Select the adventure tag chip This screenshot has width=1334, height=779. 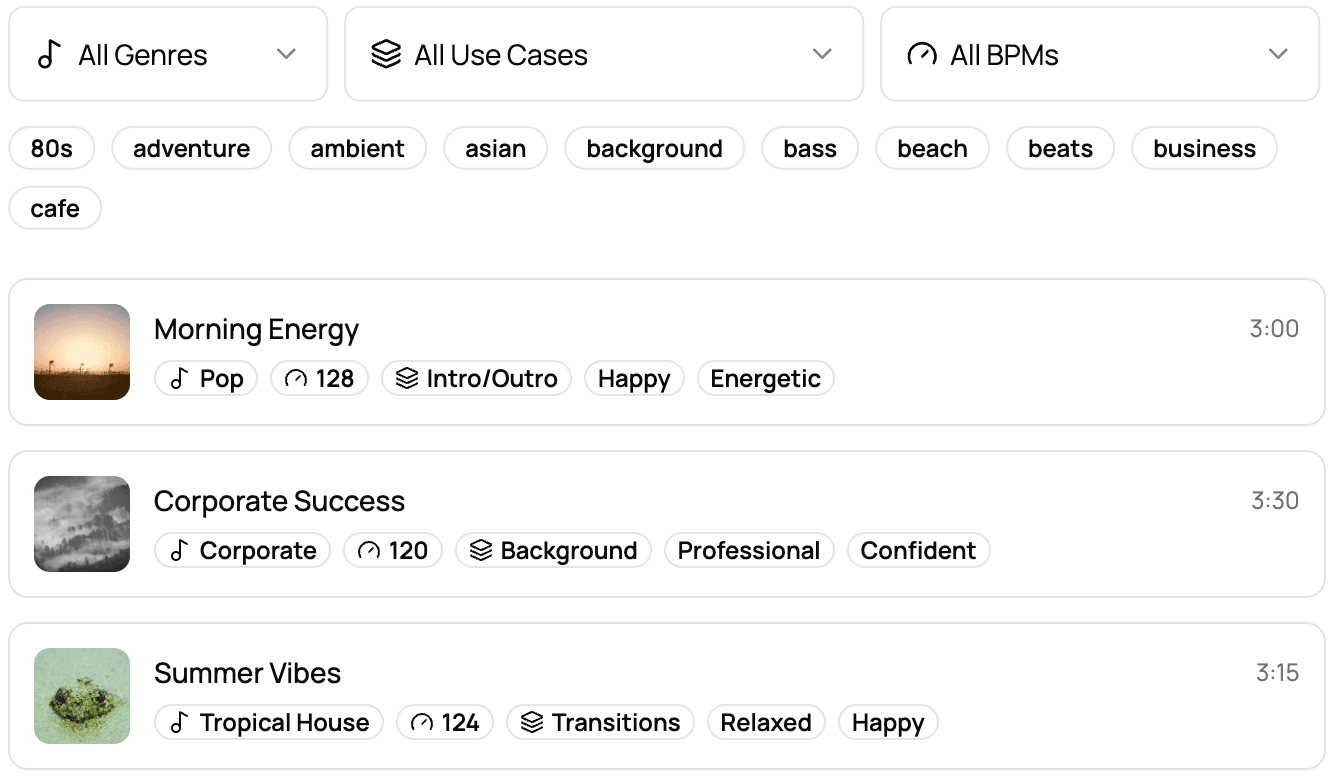click(x=191, y=149)
